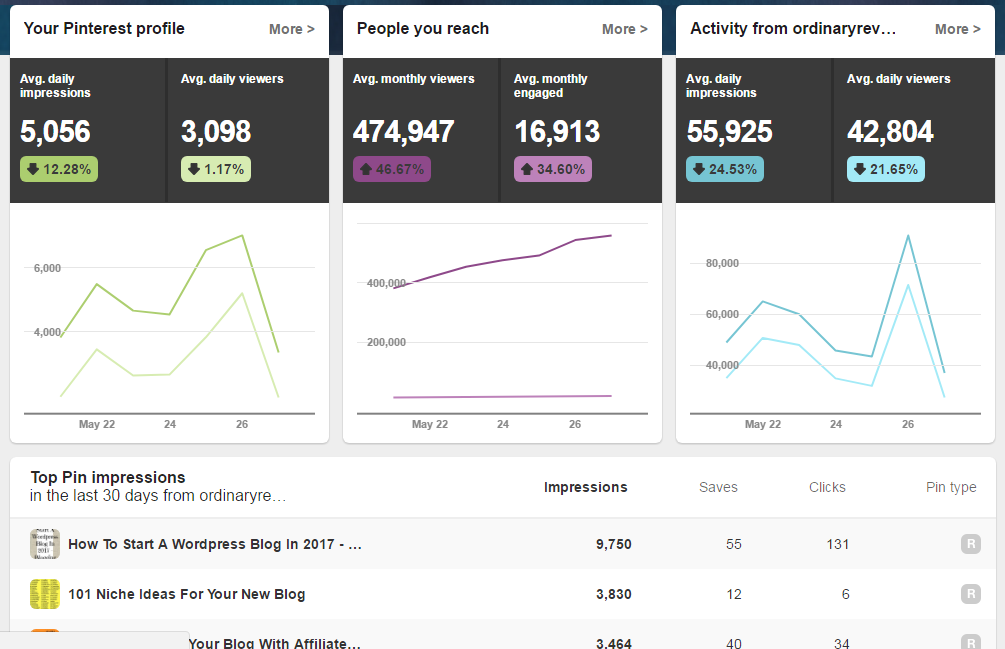Select the Your Pinterest profile panel header

click(103, 28)
